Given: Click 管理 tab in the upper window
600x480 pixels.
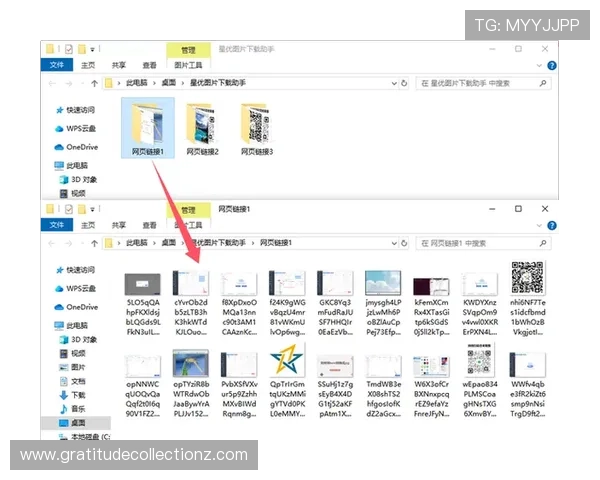Looking at the screenshot, I should [x=188, y=50].
